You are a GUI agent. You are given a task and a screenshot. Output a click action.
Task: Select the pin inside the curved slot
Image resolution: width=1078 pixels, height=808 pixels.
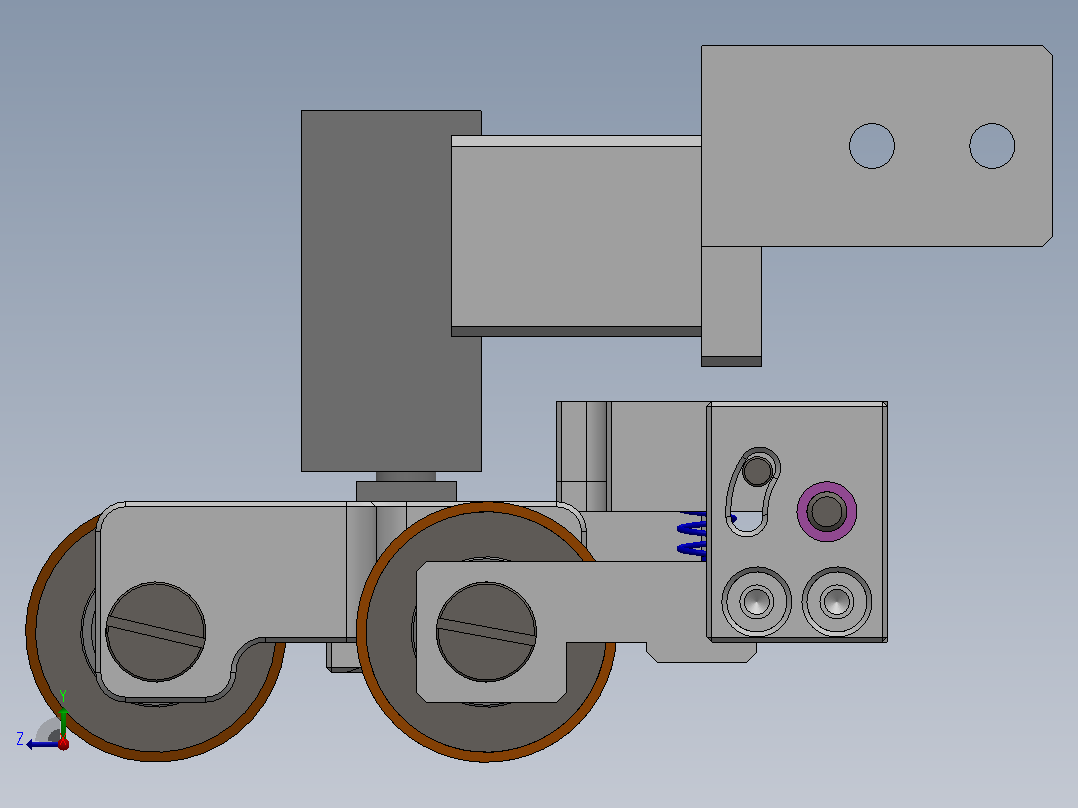pyautogui.click(x=758, y=471)
